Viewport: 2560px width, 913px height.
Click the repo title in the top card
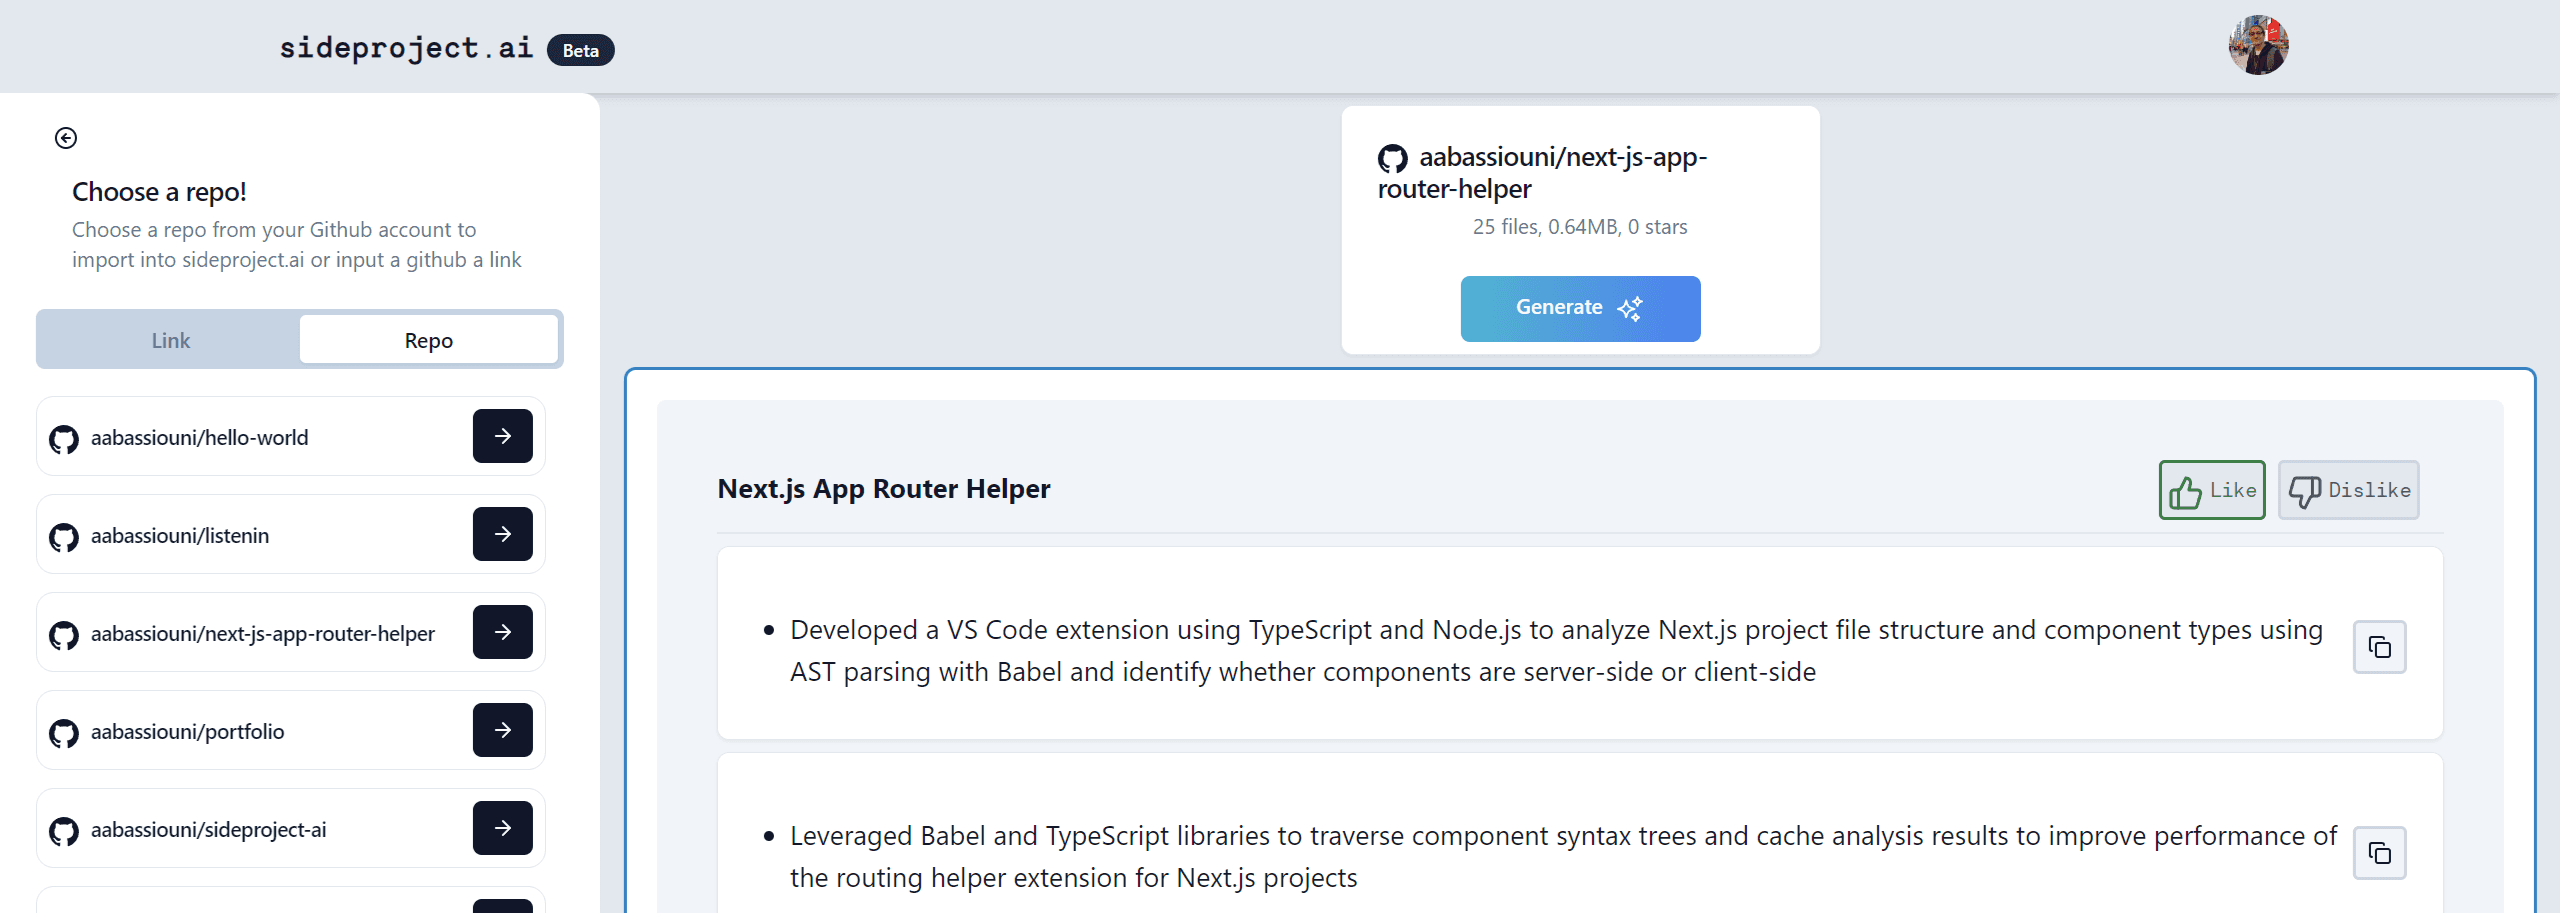[x=1542, y=173]
